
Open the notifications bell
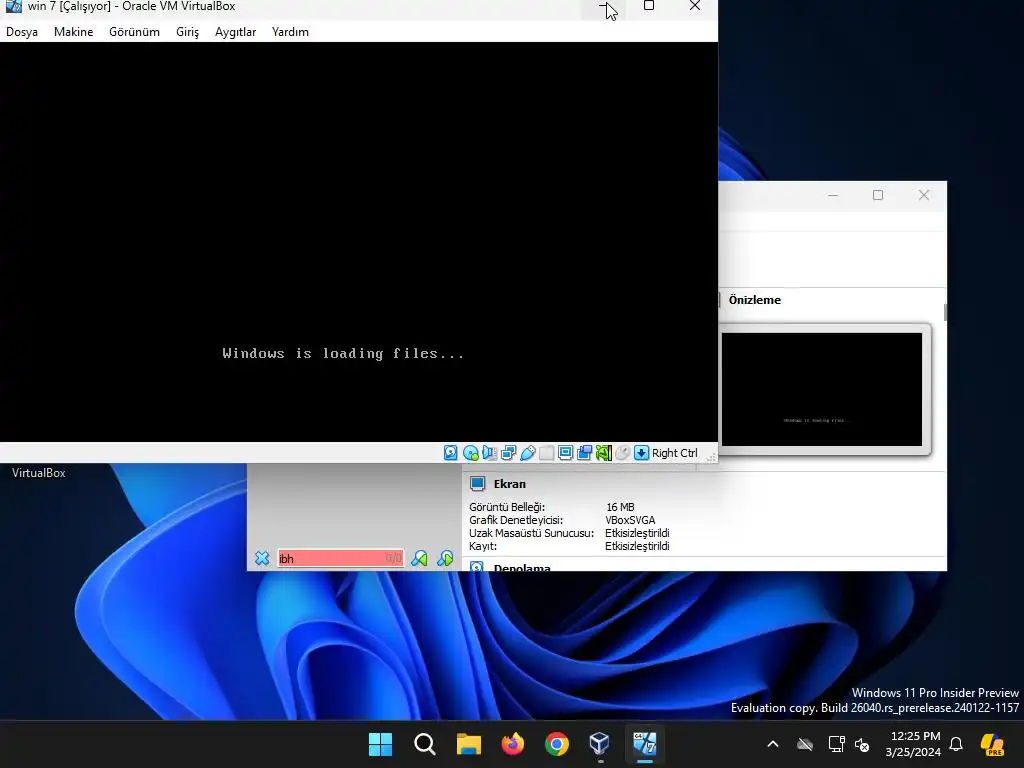click(956, 744)
